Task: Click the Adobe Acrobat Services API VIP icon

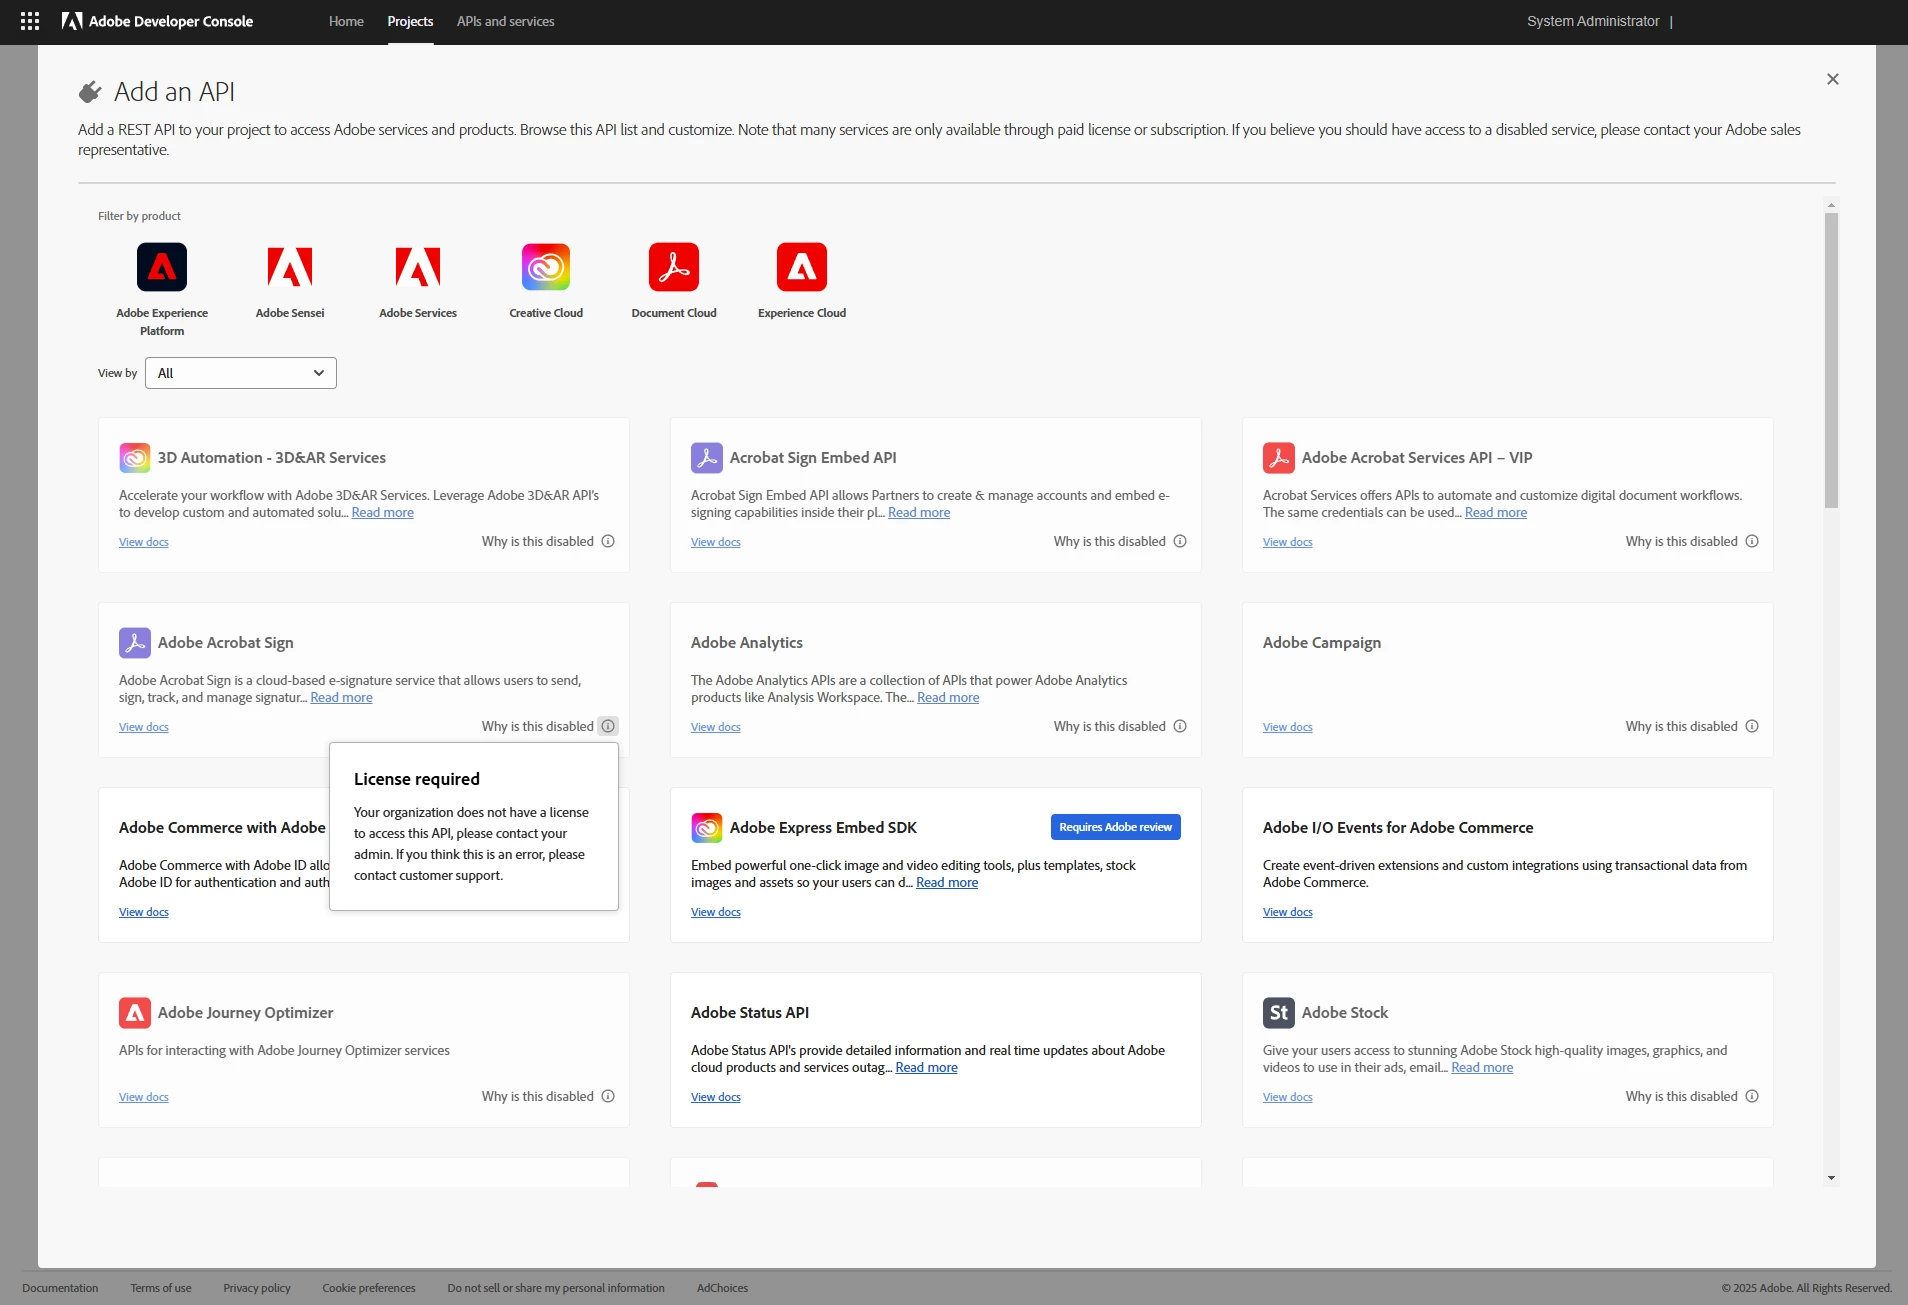Action: [1279, 458]
